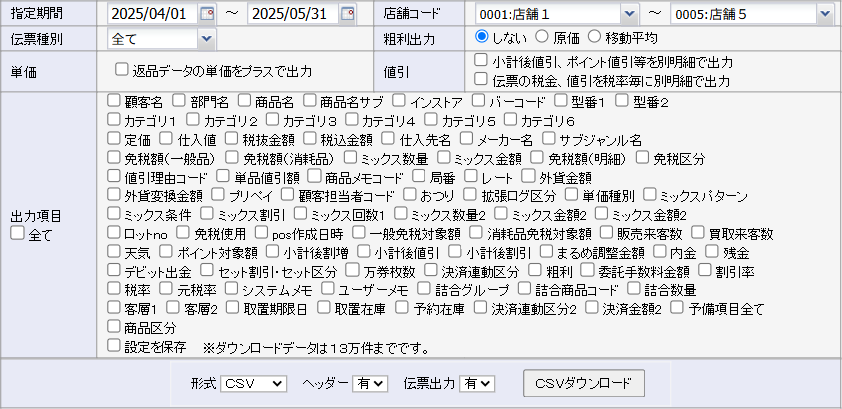
Task: Check the インストア checkbox
Action: pos(398,100)
